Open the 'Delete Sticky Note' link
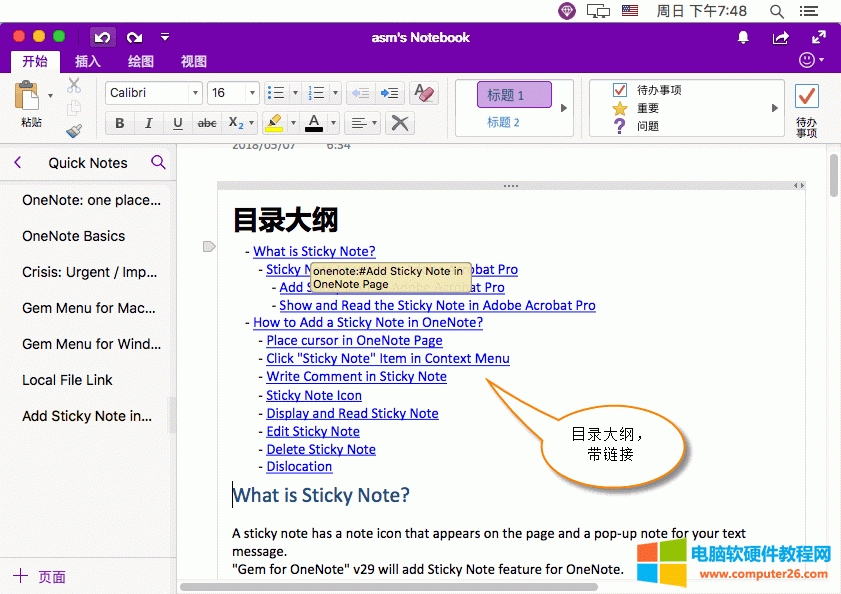 point(321,449)
